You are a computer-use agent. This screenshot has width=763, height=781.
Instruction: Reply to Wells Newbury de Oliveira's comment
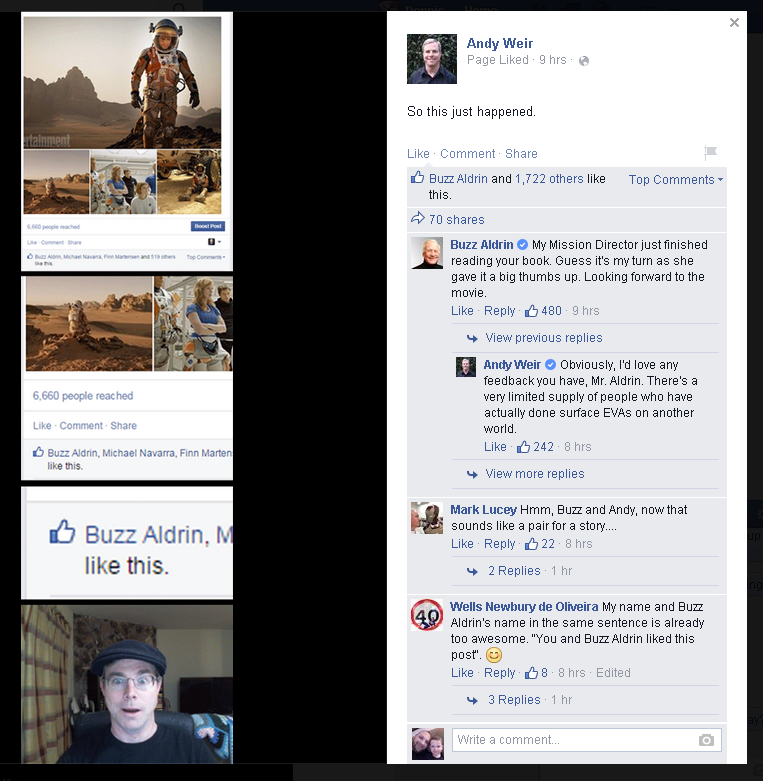click(500, 673)
